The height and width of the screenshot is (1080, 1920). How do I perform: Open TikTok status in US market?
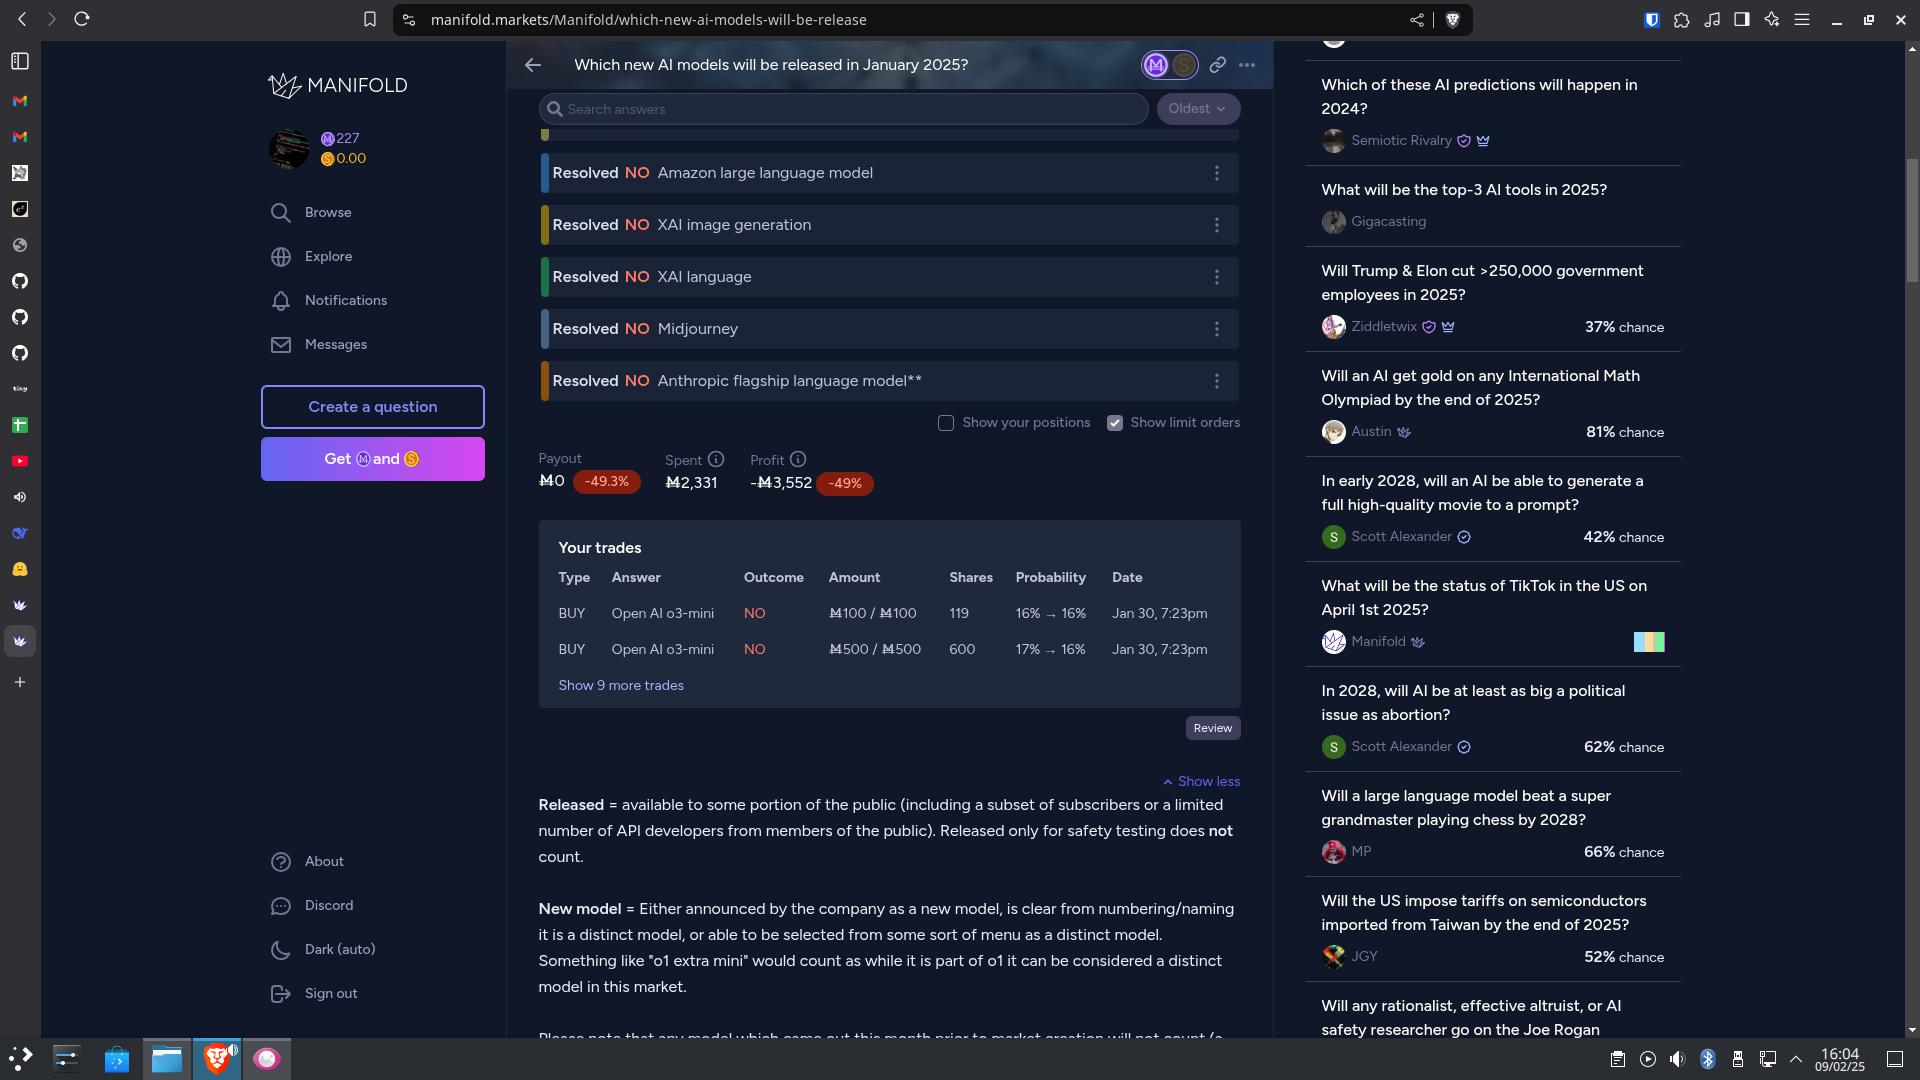pyautogui.click(x=1484, y=598)
